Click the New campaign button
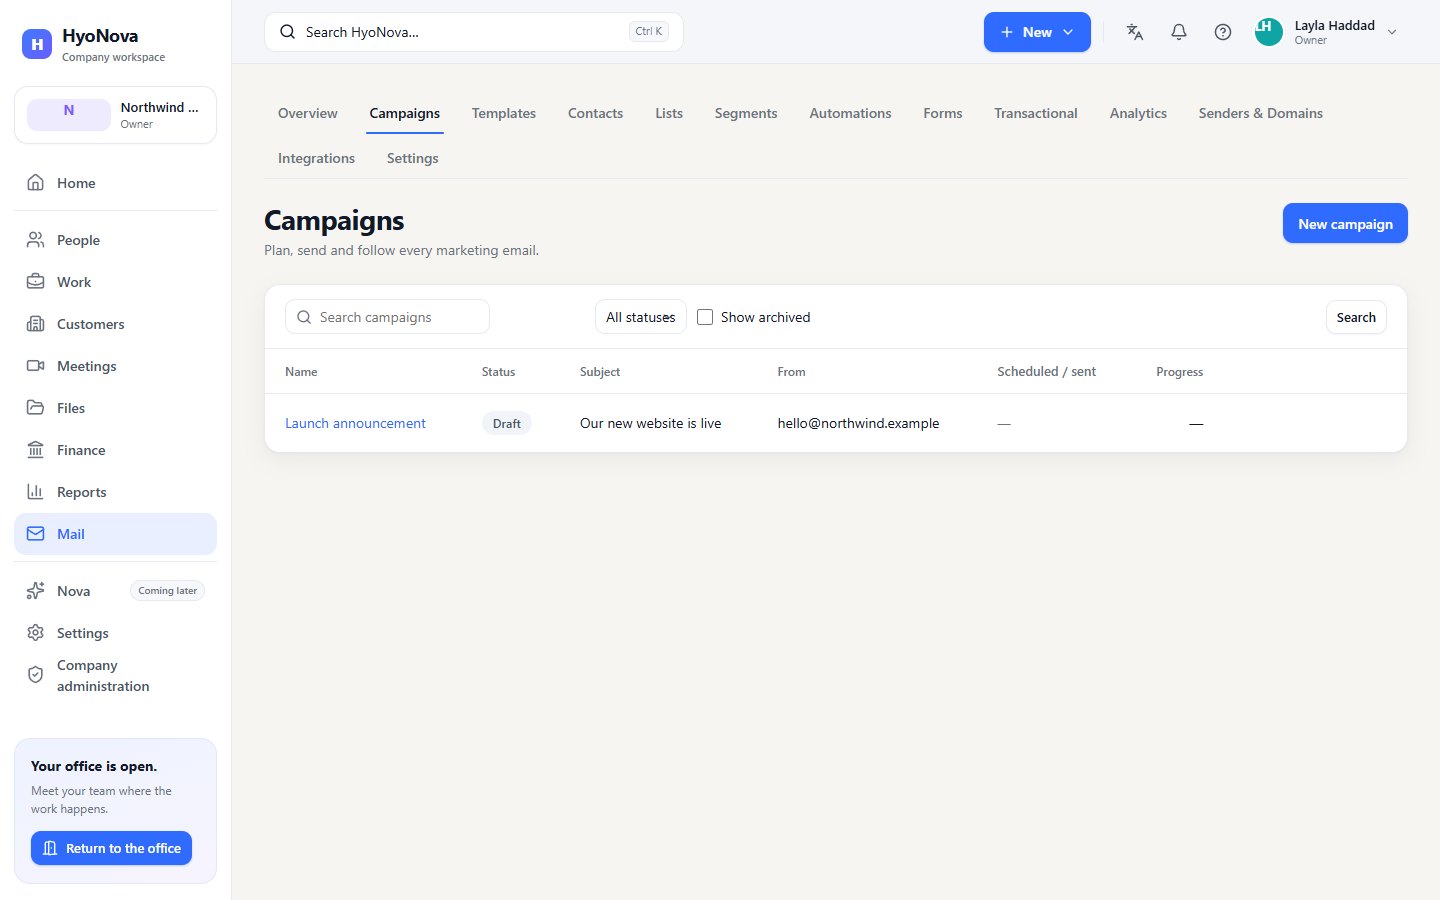 pyautogui.click(x=1345, y=223)
